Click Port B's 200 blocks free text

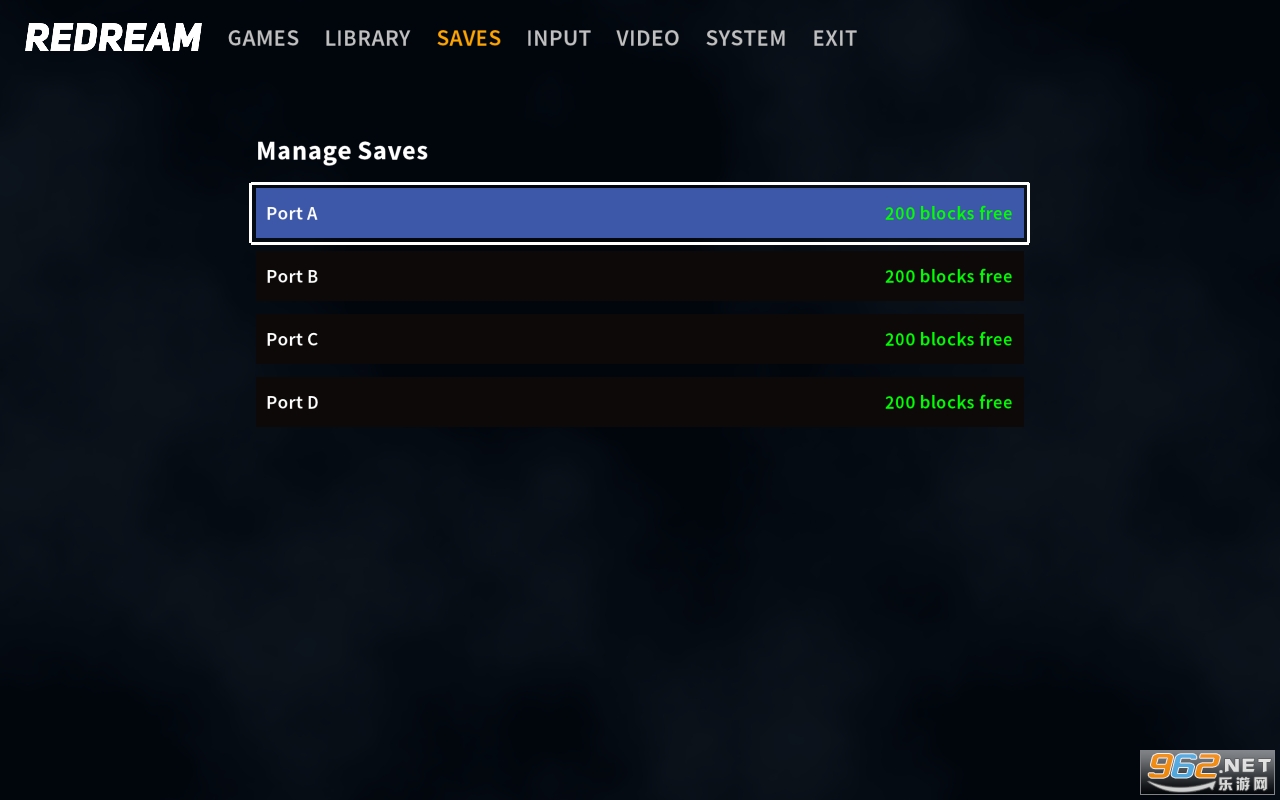point(948,276)
